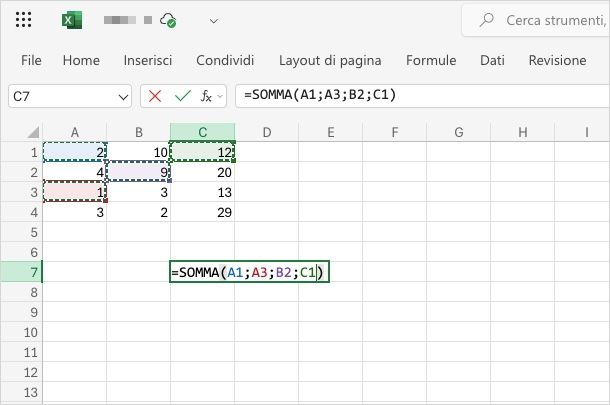Select row 1 header

pos(21,152)
